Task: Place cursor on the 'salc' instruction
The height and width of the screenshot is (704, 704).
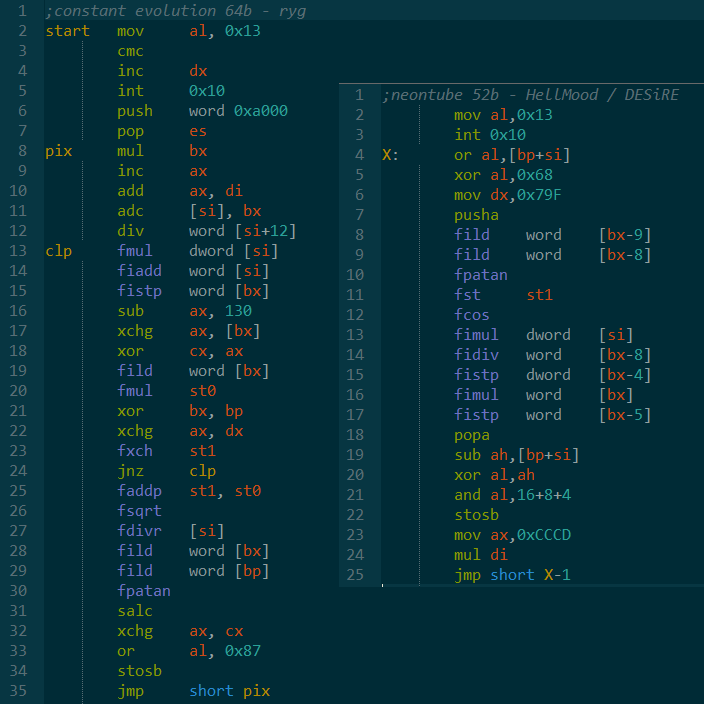Action: (x=134, y=611)
